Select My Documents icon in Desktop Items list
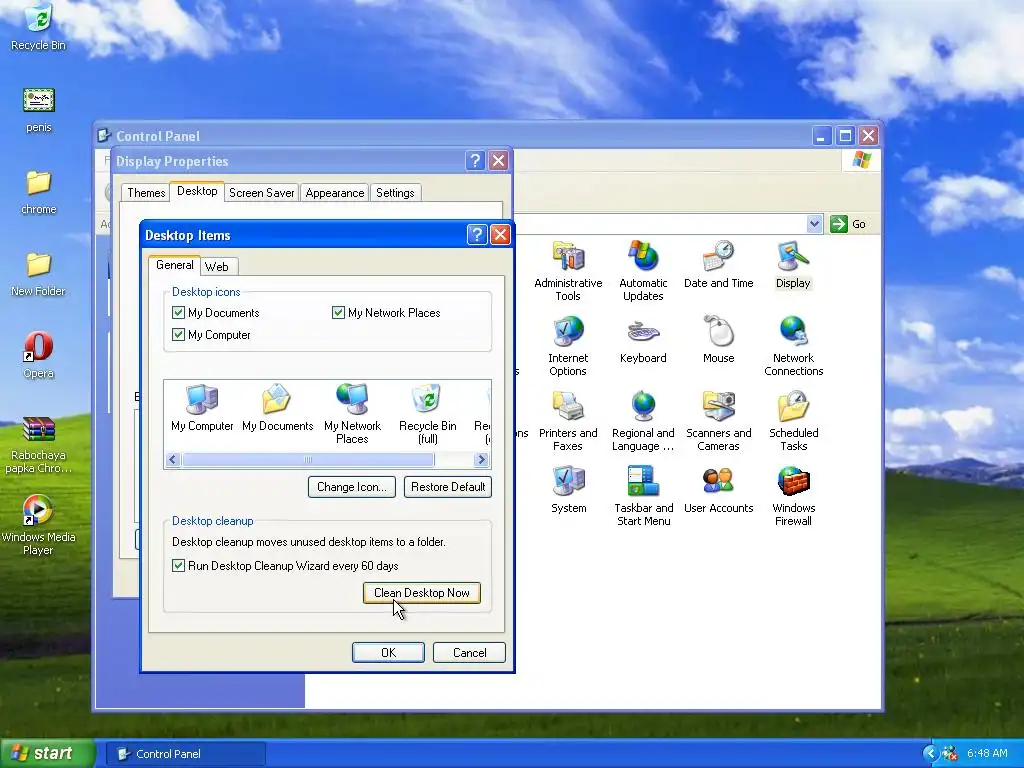Viewport: 1024px width, 768px height. click(x=278, y=408)
